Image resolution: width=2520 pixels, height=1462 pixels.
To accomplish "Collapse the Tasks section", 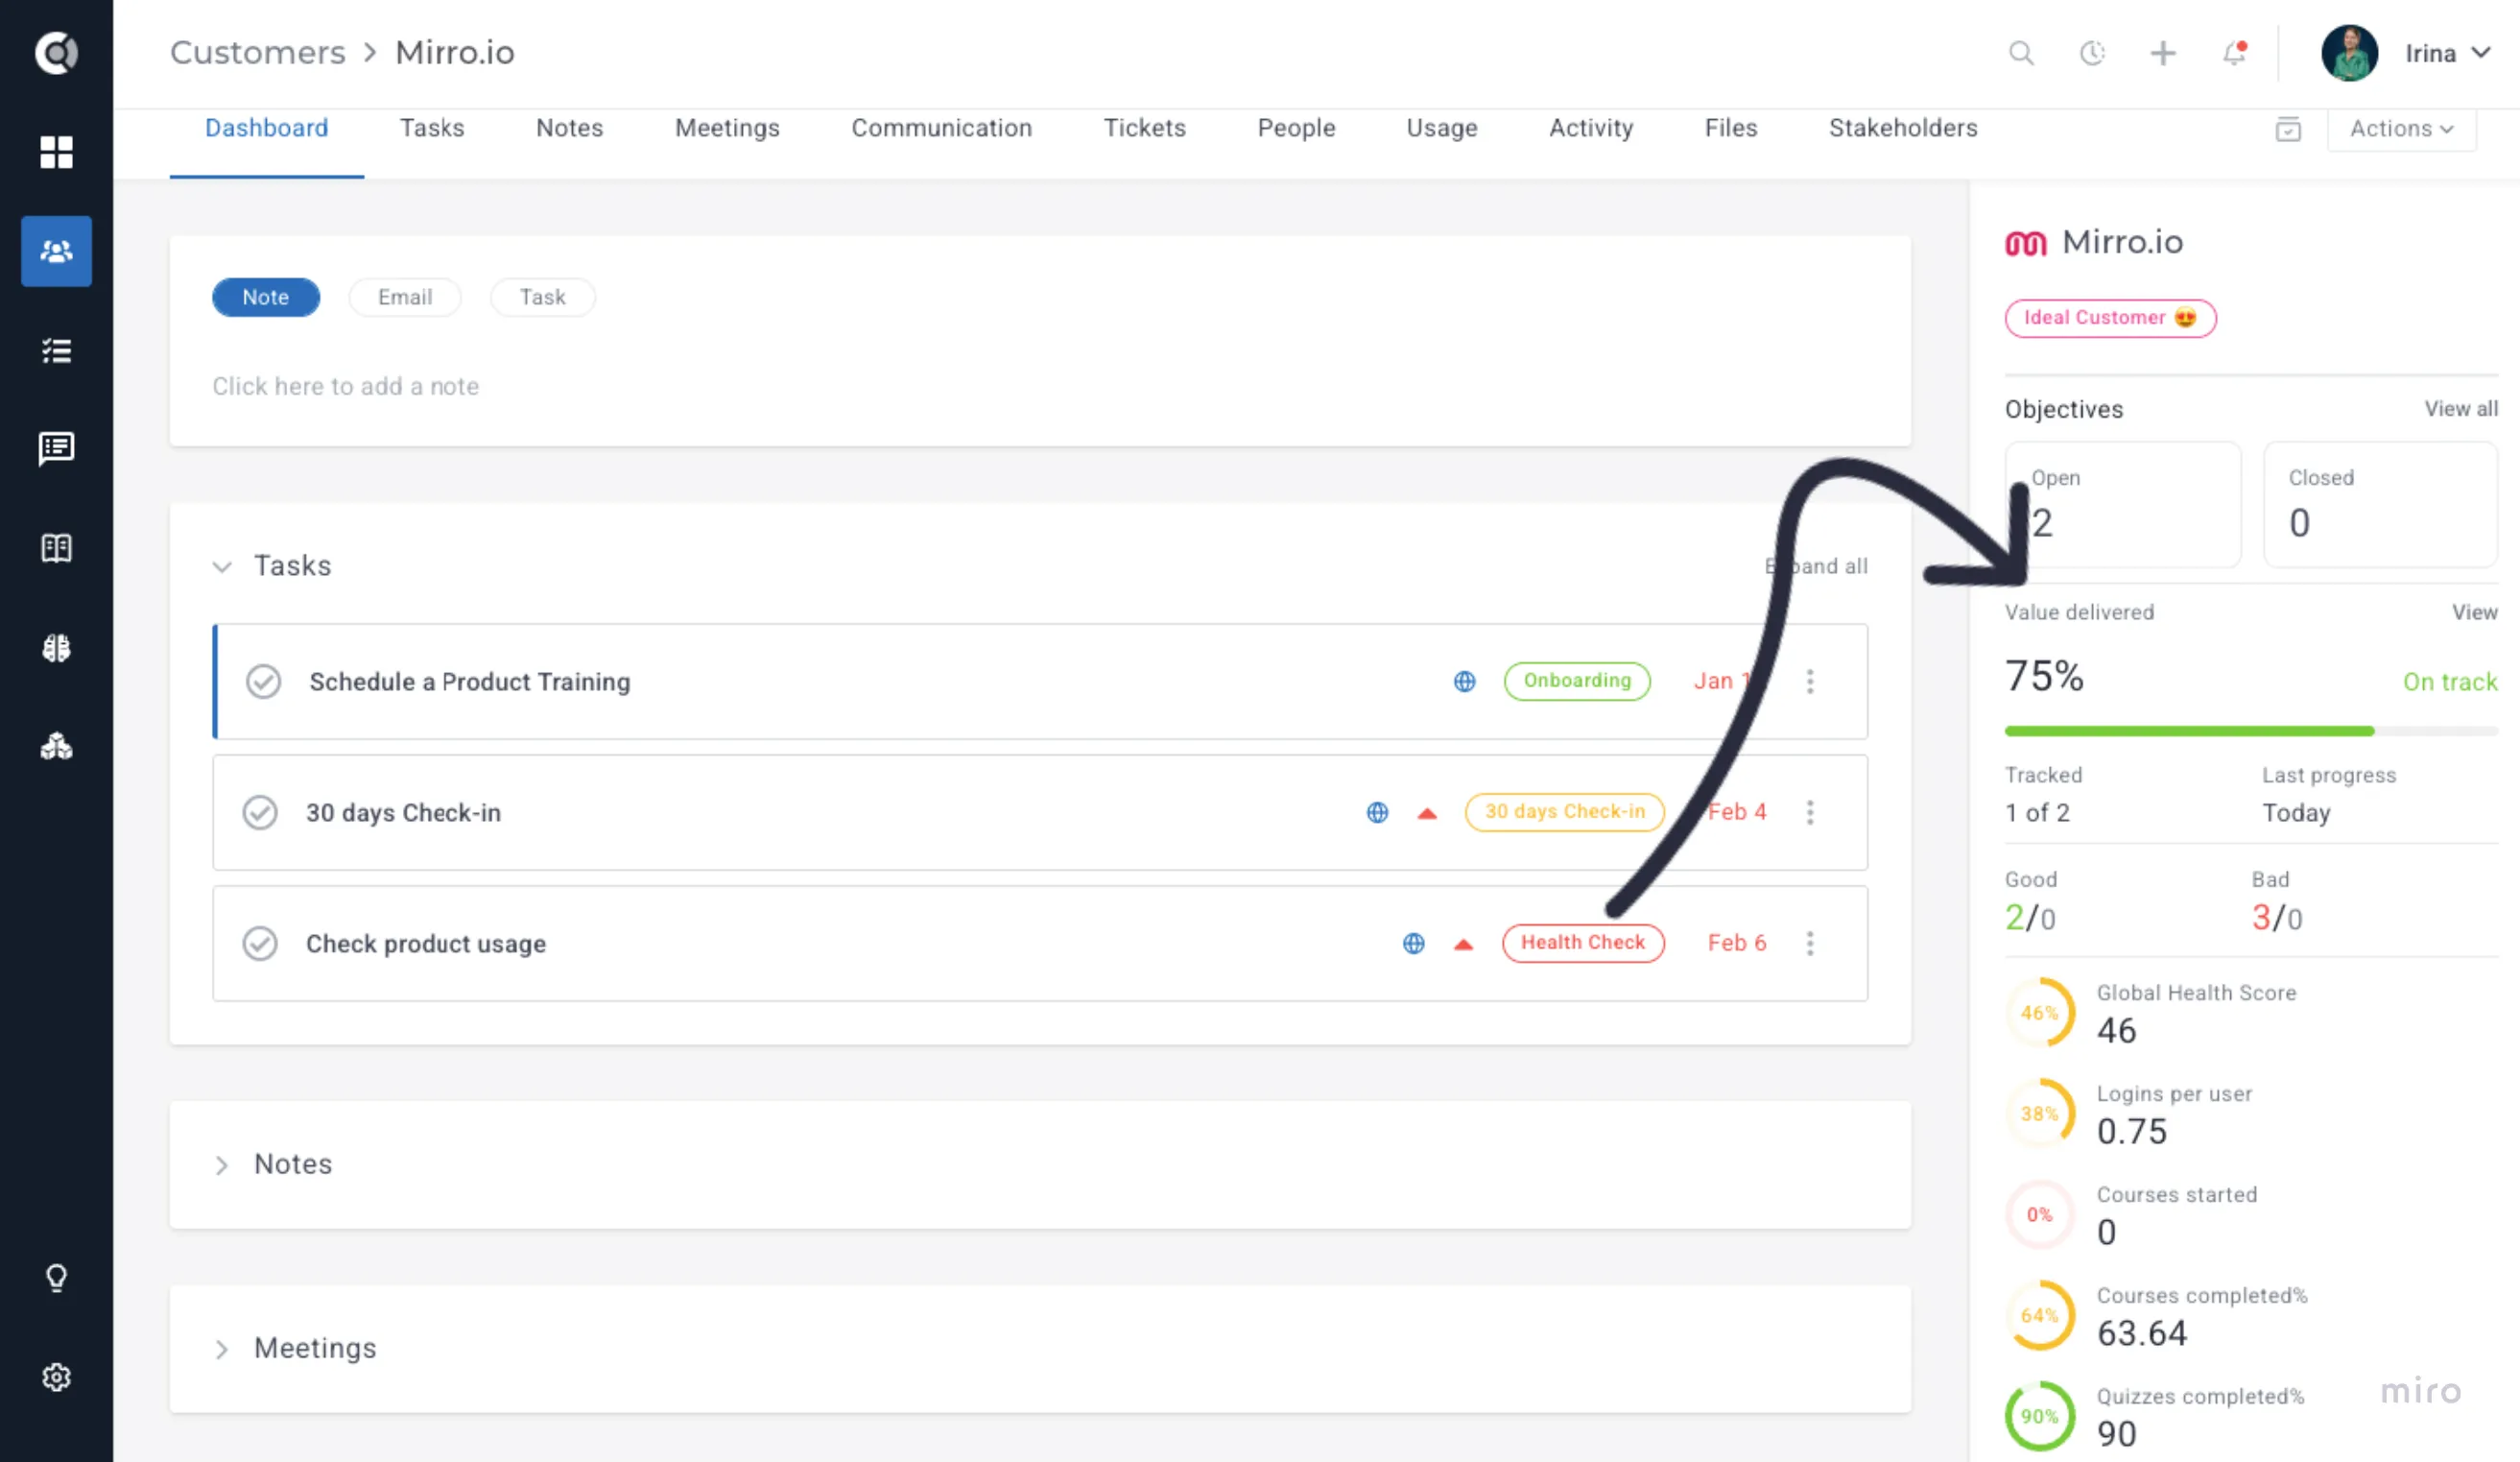I will click(222, 567).
